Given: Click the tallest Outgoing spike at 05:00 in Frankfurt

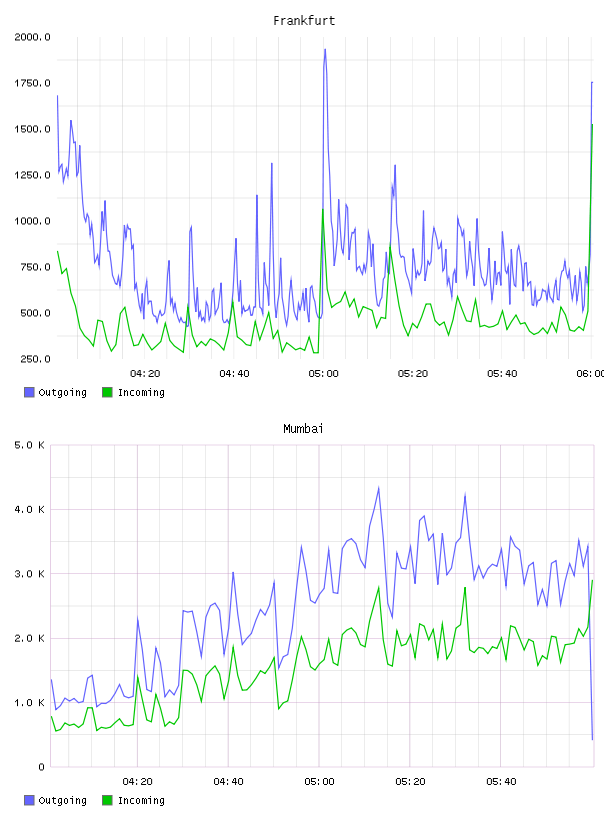Looking at the screenshot, I should pyautogui.click(x=325, y=52).
